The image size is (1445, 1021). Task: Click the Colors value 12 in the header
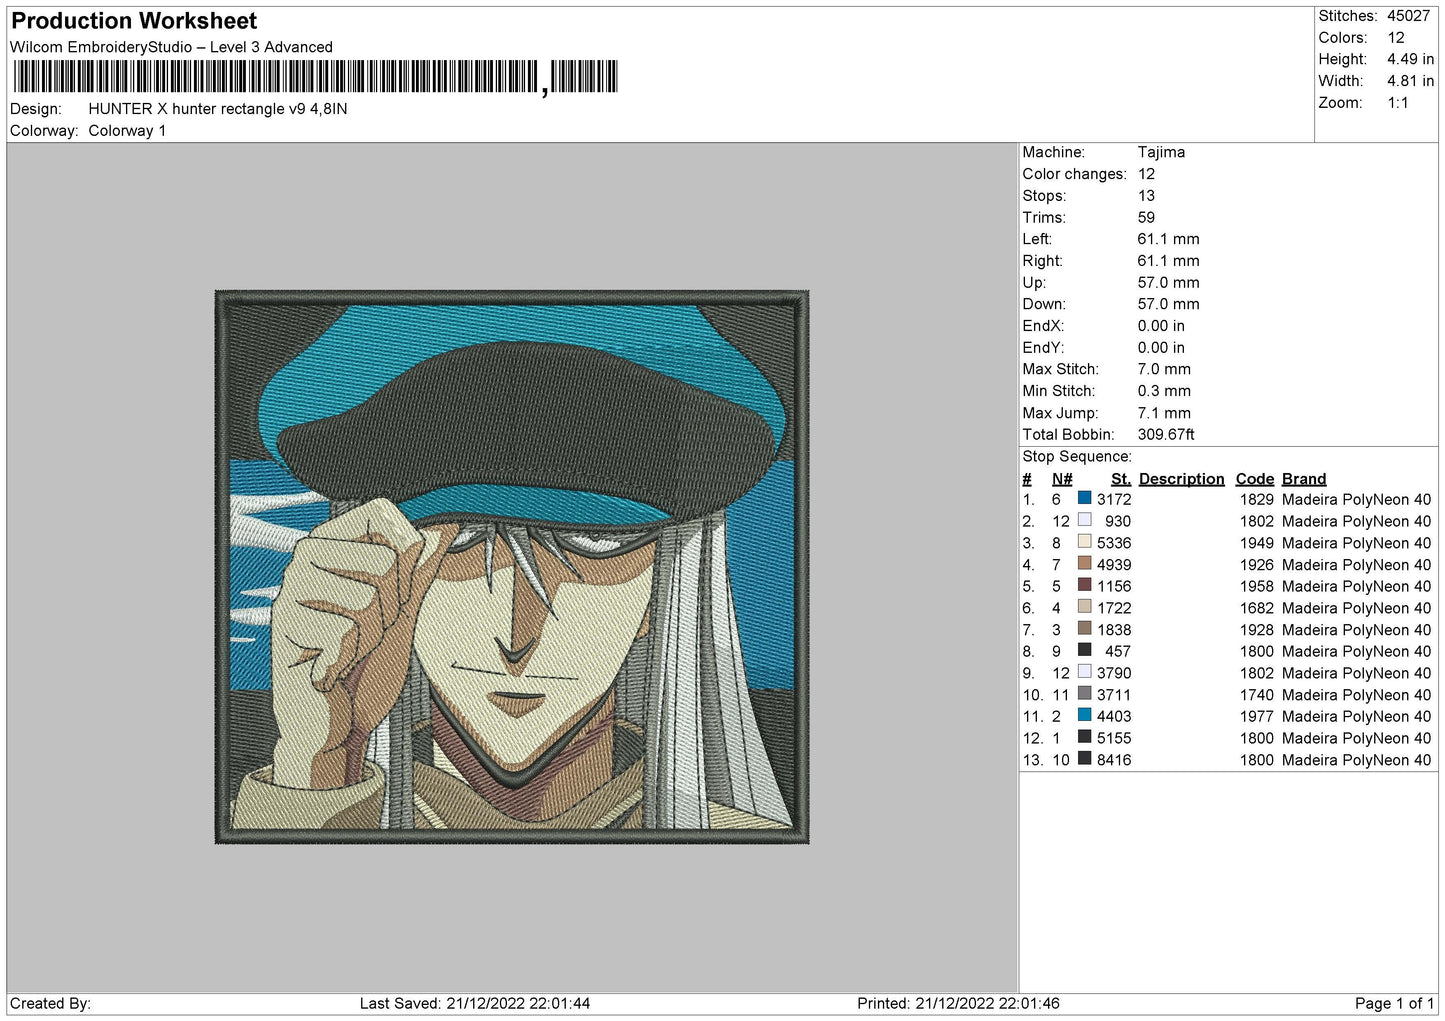pyautogui.click(x=1396, y=38)
